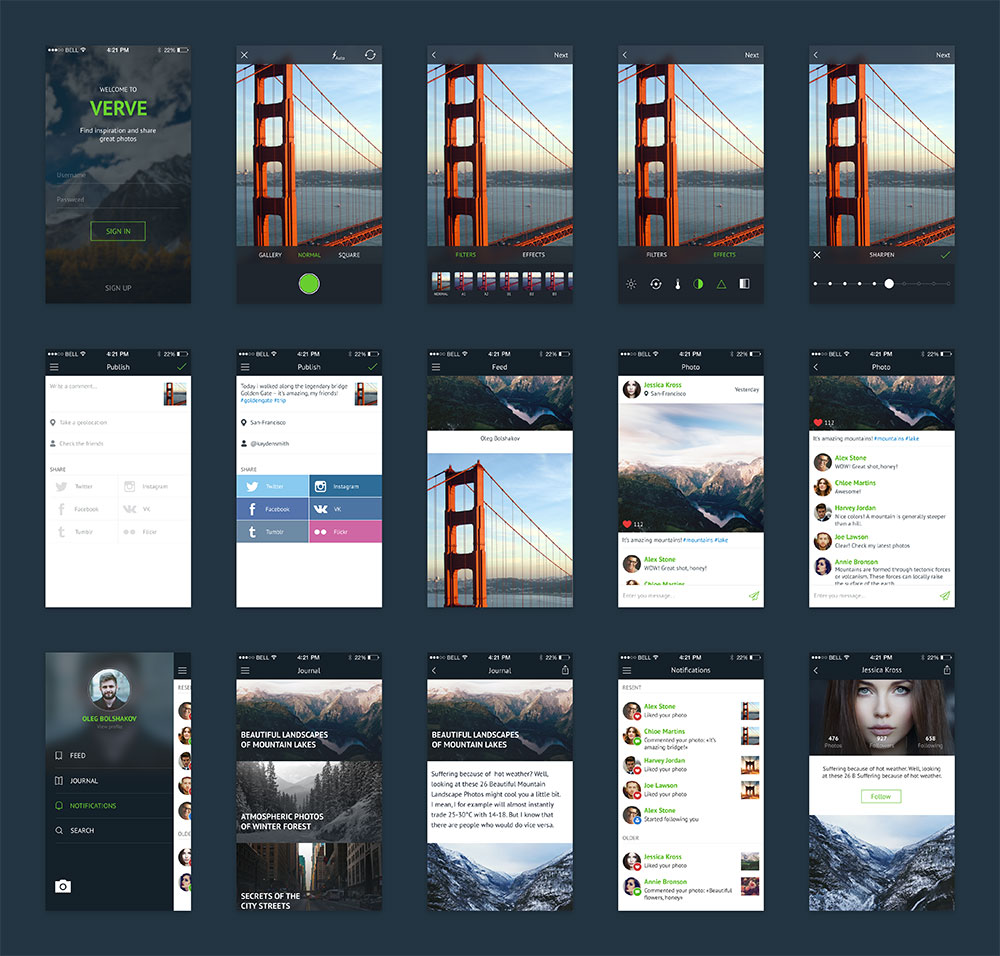Open the hamburger menu on the Feed screen

pyautogui.click(x=436, y=367)
